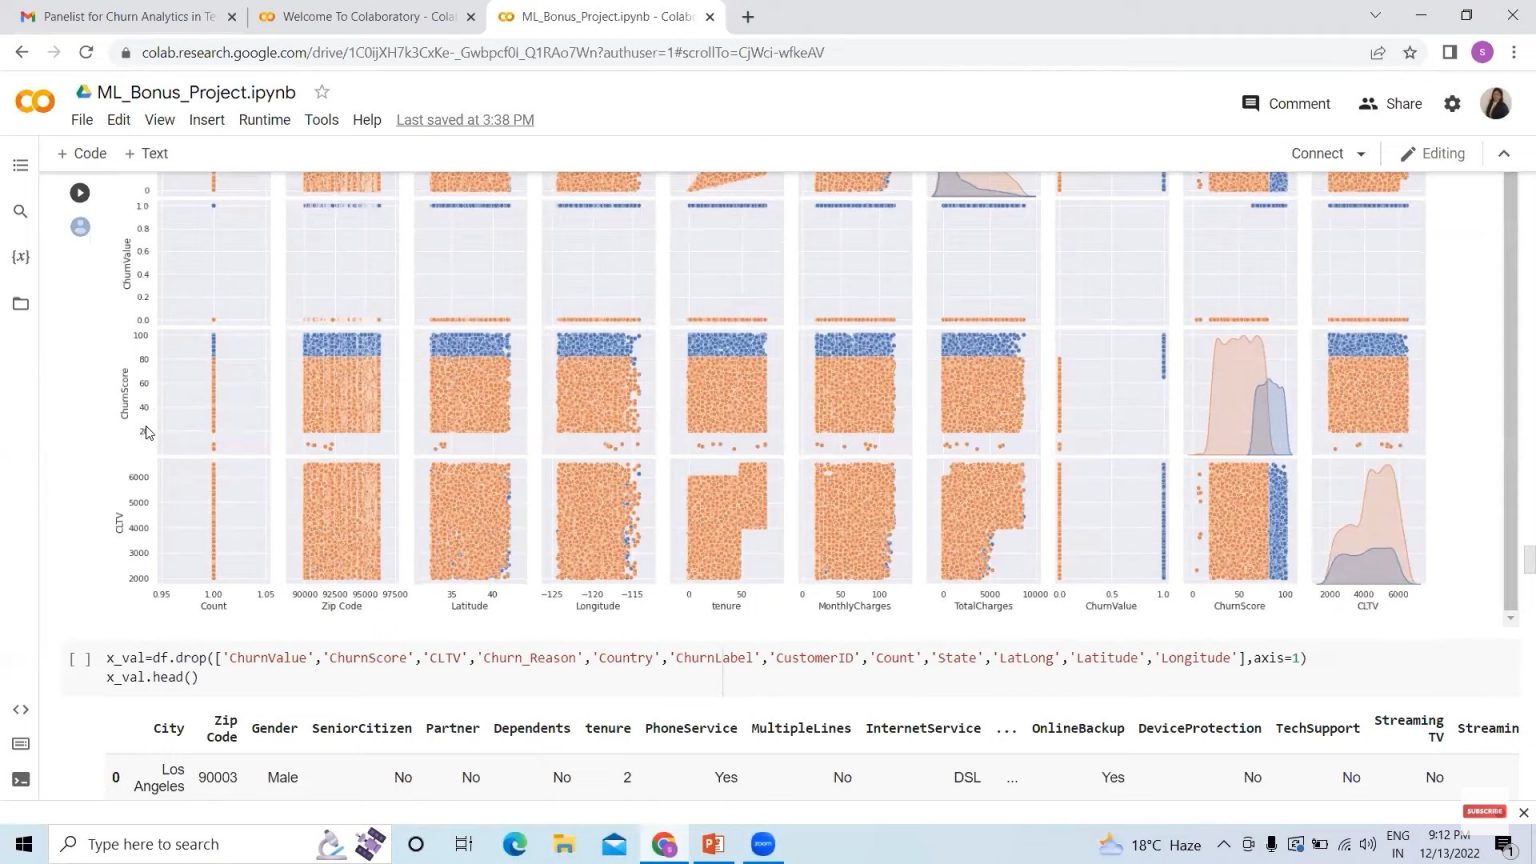The width and height of the screenshot is (1536, 864).
Task: Open the command palette icon
Action: tap(20, 744)
